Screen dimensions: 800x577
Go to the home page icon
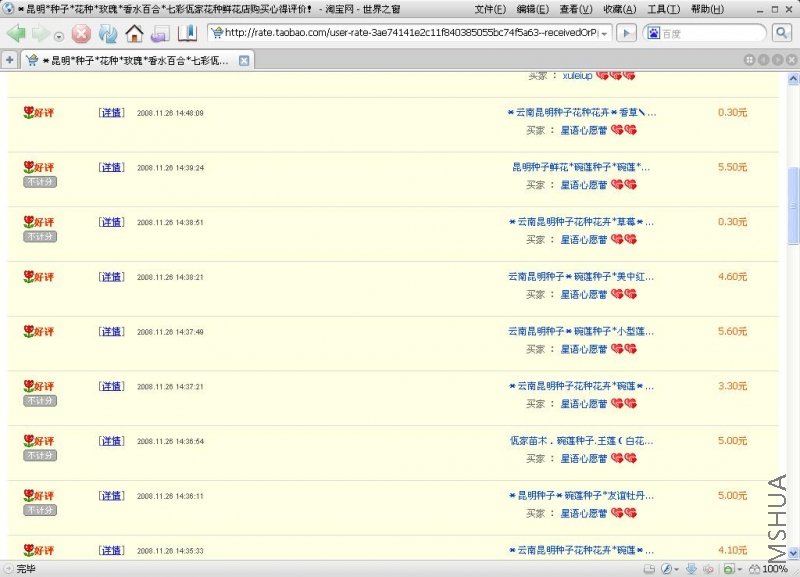tap(134, 34)
